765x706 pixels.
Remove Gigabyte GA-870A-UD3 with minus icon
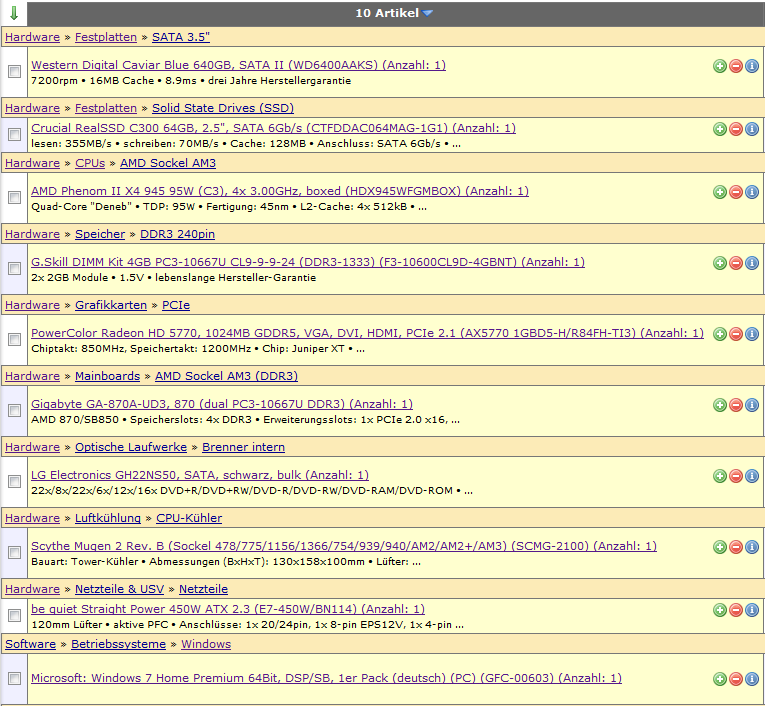pos(736,405)
